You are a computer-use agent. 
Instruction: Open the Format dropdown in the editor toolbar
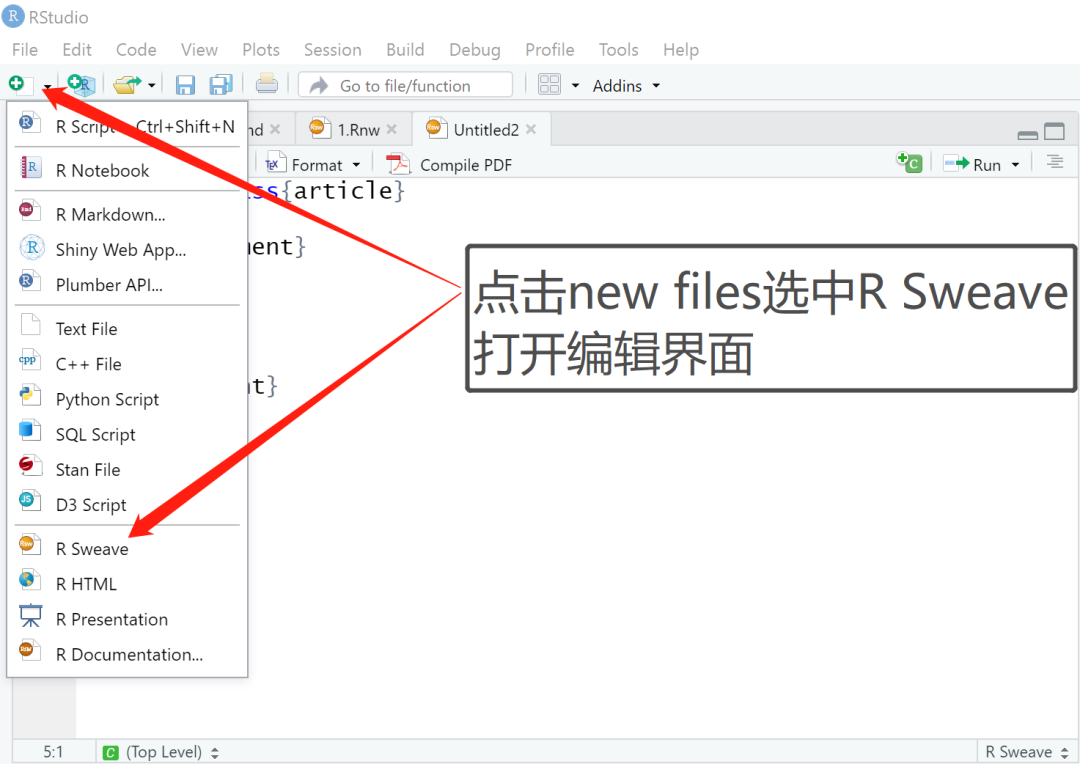[313, 162]
